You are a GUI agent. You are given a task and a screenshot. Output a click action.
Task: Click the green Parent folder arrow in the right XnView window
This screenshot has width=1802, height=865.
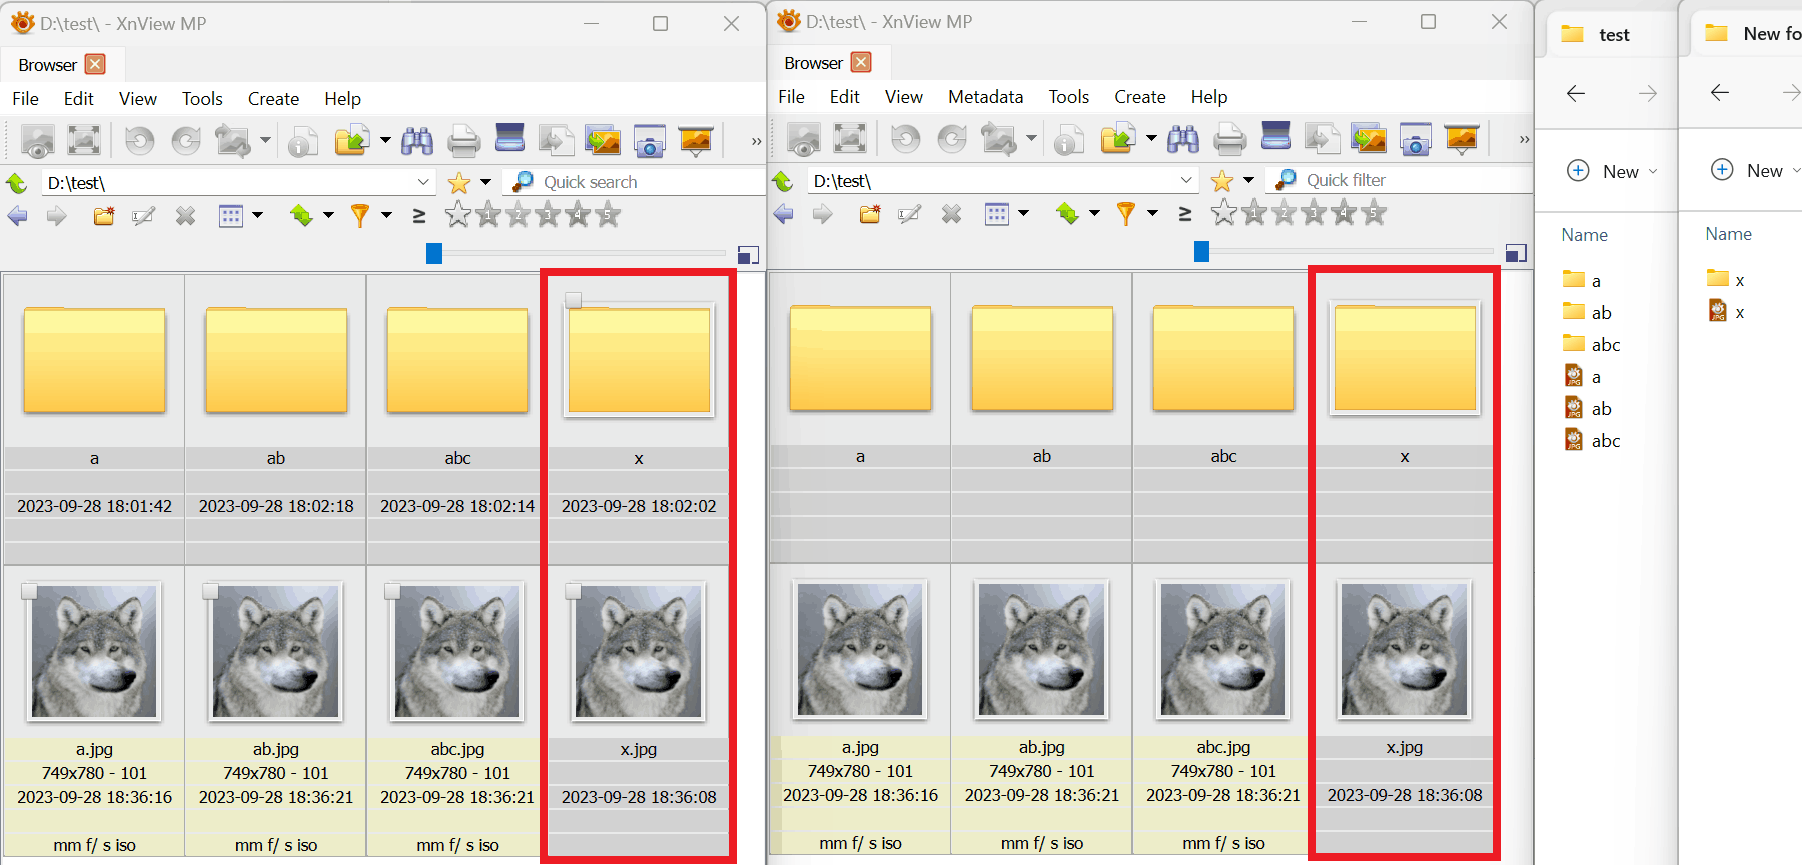tap(783, 181)
